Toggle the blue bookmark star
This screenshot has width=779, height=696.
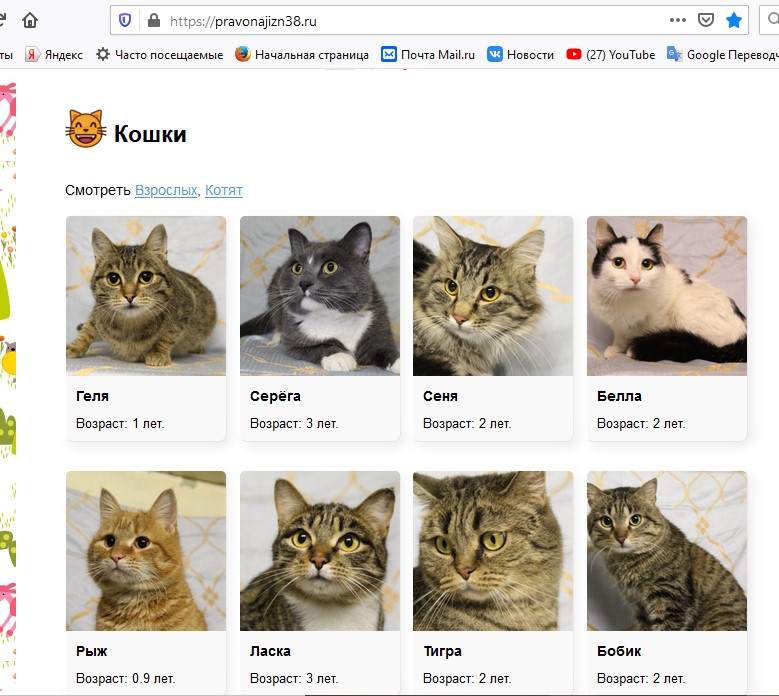[x=734, y=20]
